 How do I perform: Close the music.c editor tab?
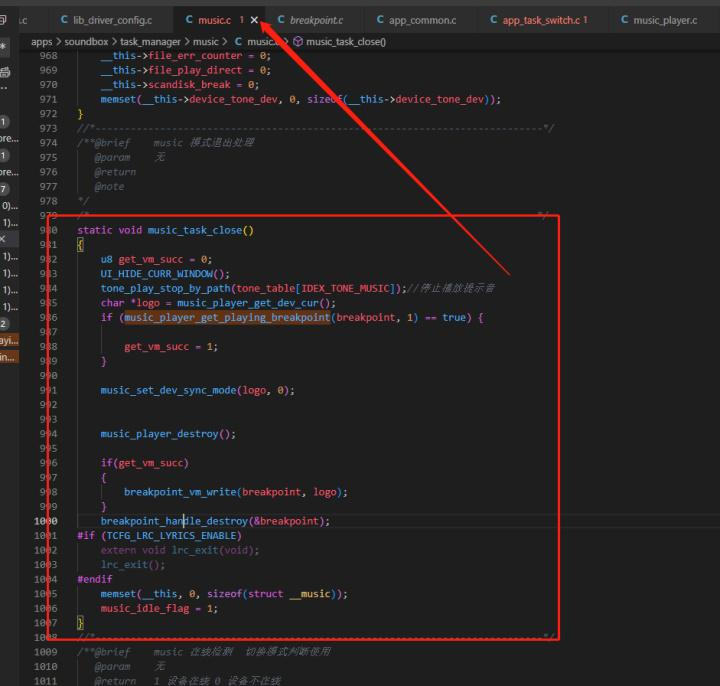[254, 20]
